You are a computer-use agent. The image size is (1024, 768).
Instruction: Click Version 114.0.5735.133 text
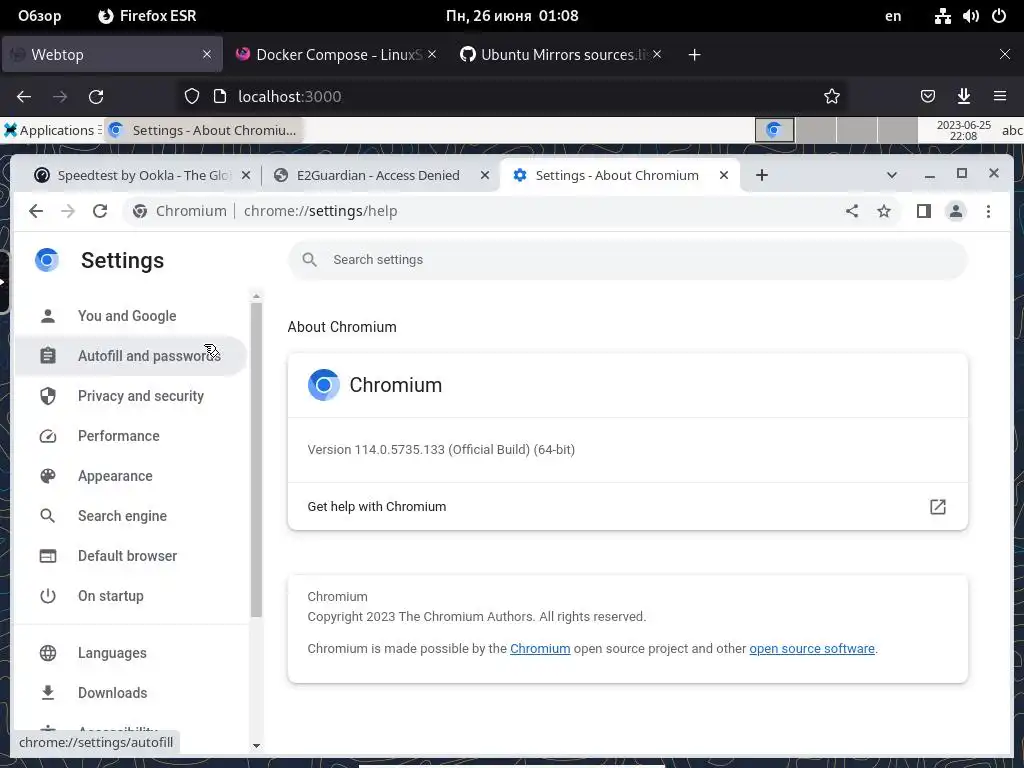tap(441, 450)
